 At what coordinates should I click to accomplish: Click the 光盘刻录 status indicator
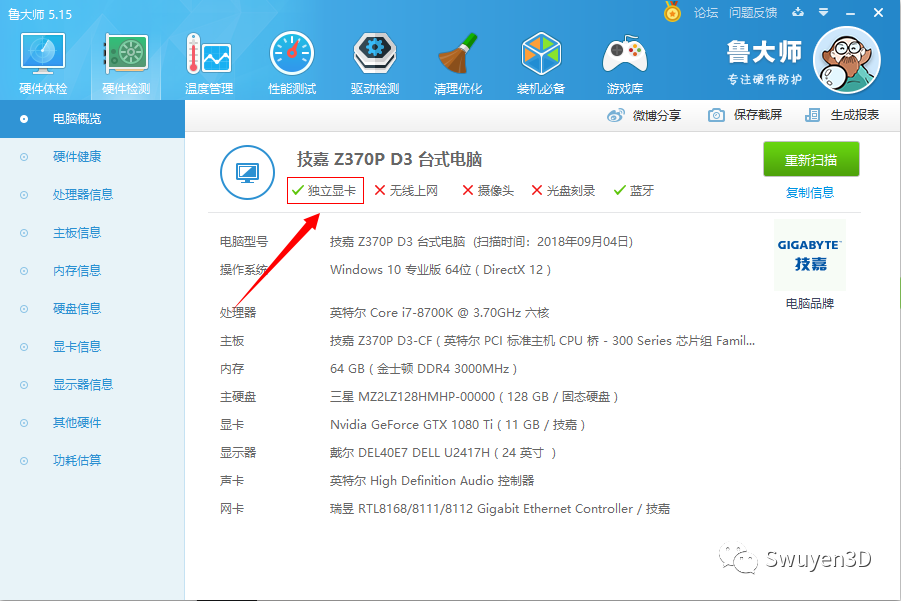563,190
